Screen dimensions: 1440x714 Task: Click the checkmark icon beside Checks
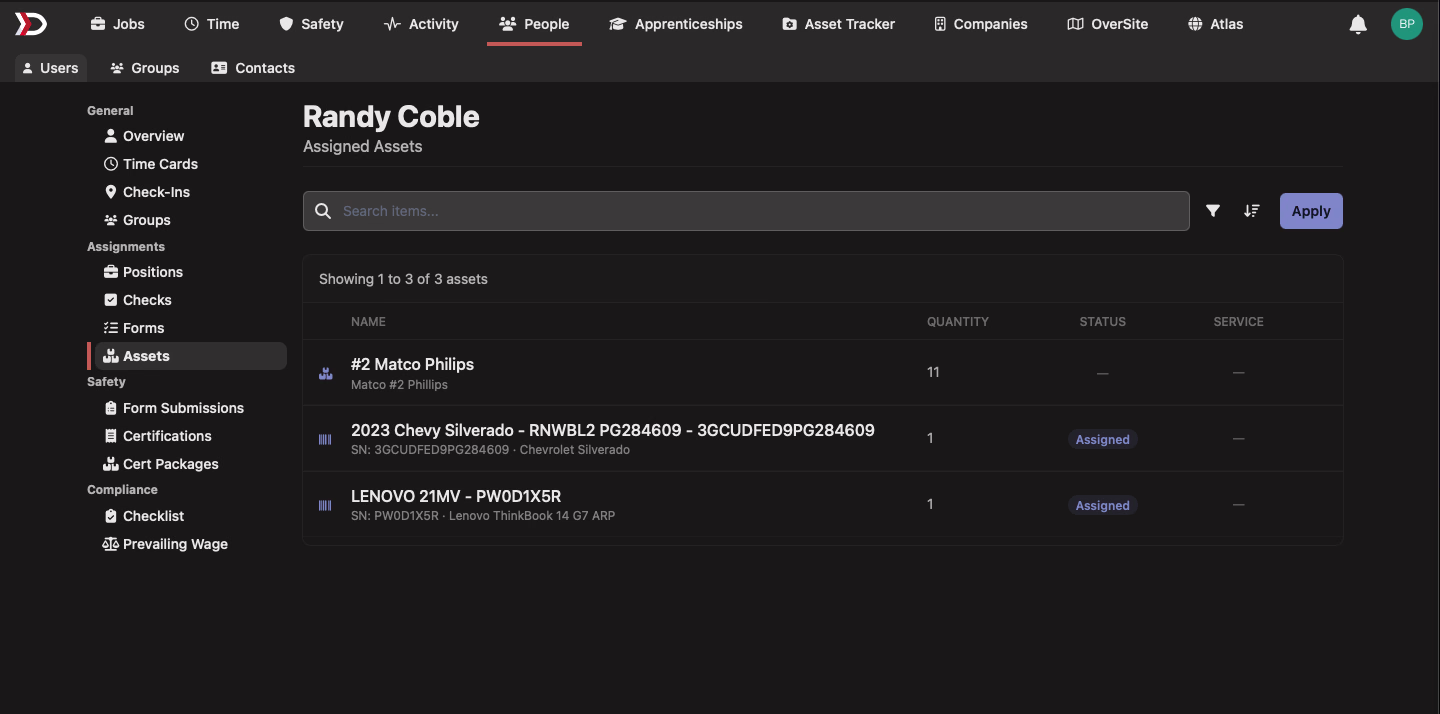pyautogui.click(x=111, y=300)
